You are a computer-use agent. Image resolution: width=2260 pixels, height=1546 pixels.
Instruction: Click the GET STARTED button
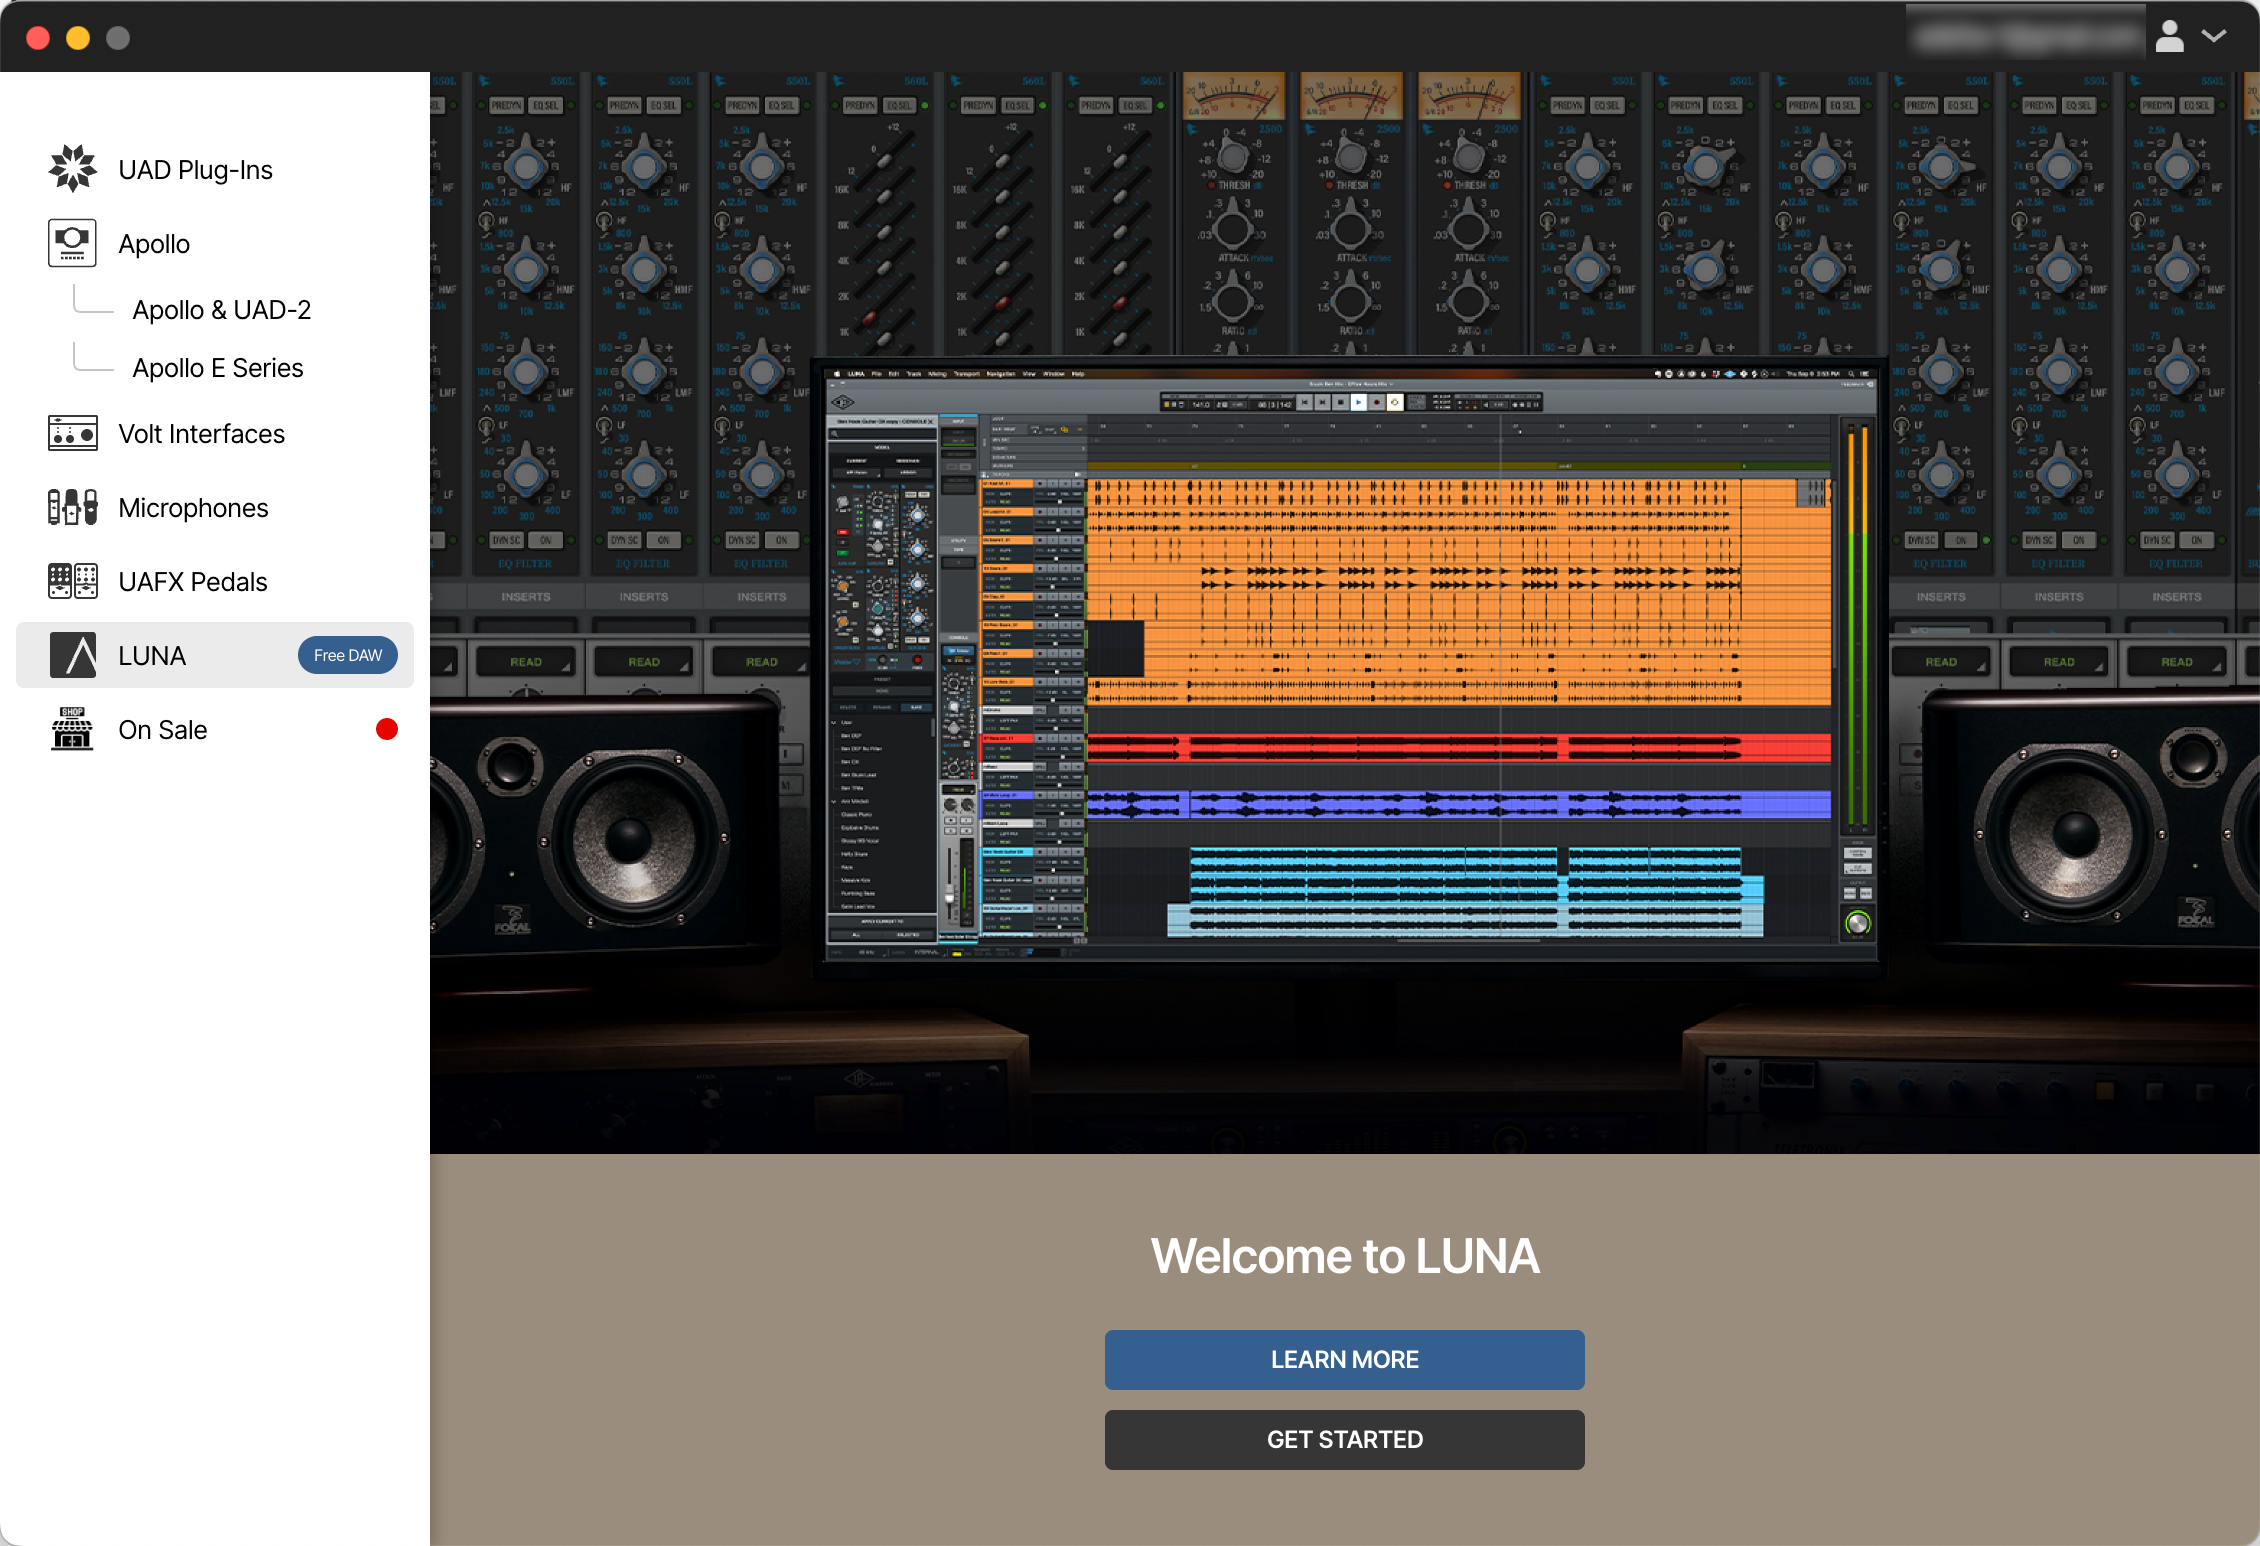click(1344, 1440)
